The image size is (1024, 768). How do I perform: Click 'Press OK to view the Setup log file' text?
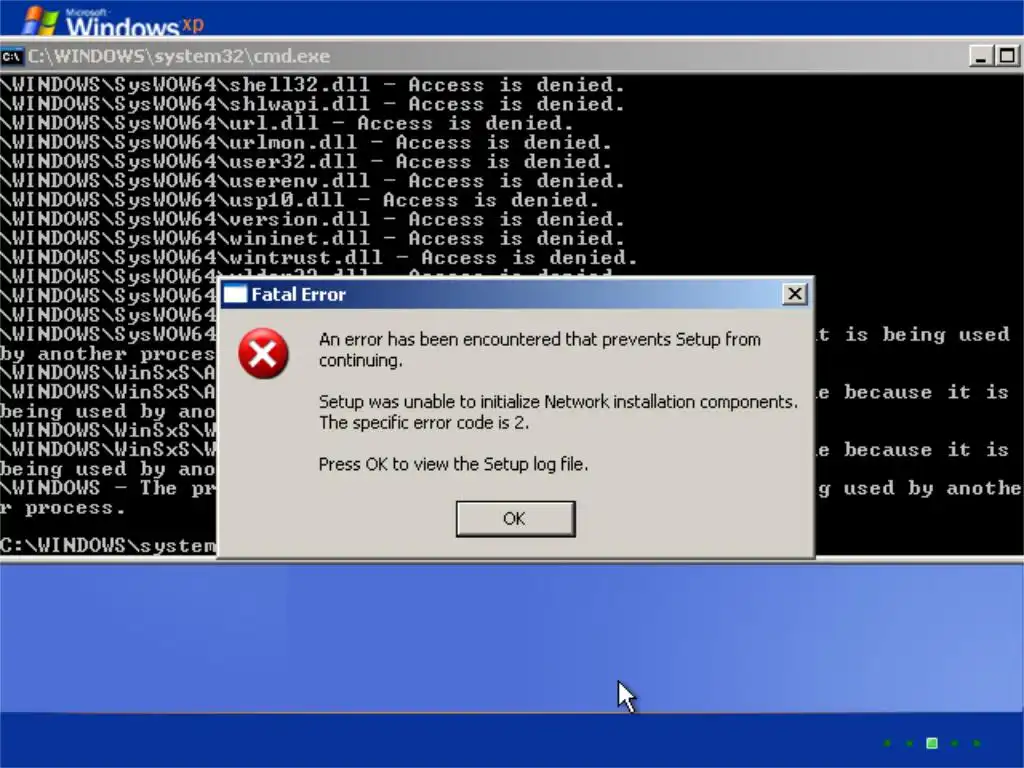[x=453, y=464]
